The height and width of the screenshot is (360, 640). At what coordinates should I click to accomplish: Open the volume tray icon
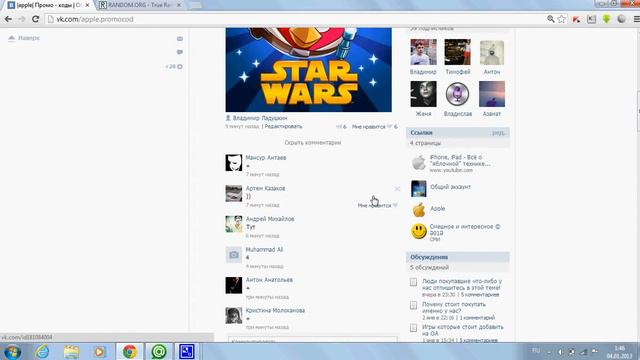pyautogui.click(x=560, y=351)
